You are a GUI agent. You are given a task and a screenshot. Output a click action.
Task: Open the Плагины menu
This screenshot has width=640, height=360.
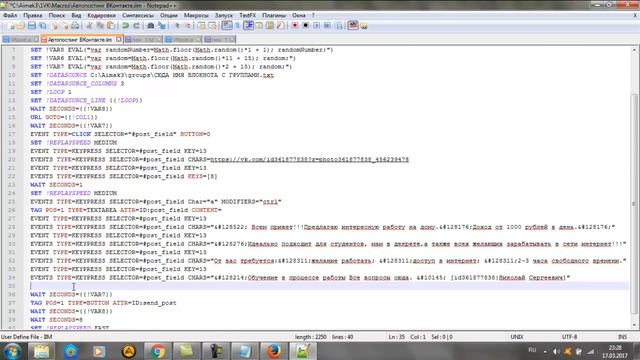(274, 15)
